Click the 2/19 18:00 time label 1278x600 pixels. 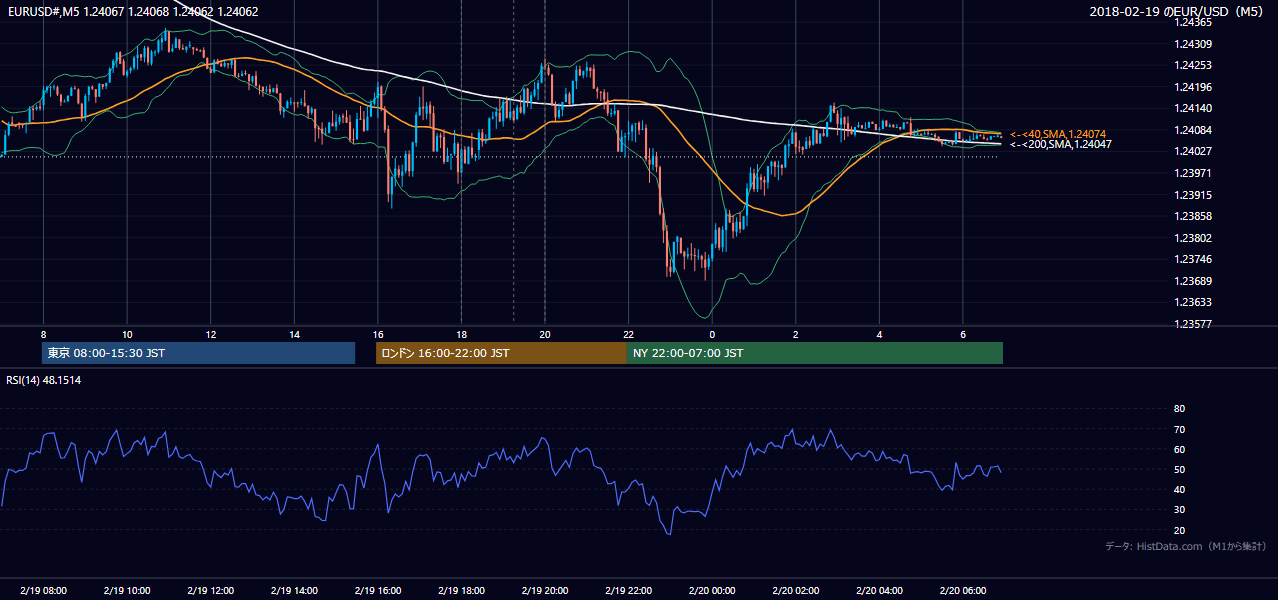(x=461, y=591)
